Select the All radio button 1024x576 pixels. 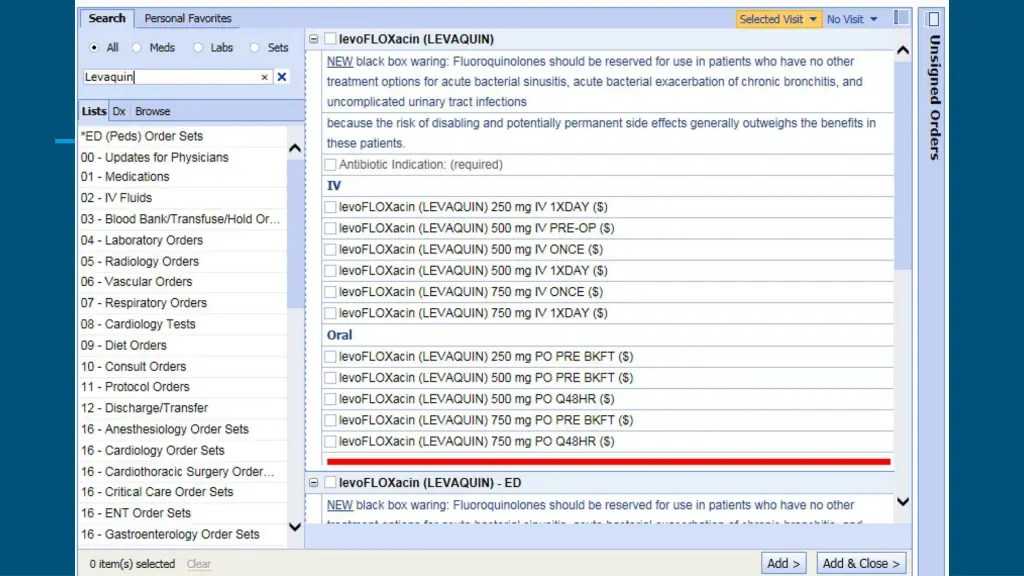click(94, 48)
